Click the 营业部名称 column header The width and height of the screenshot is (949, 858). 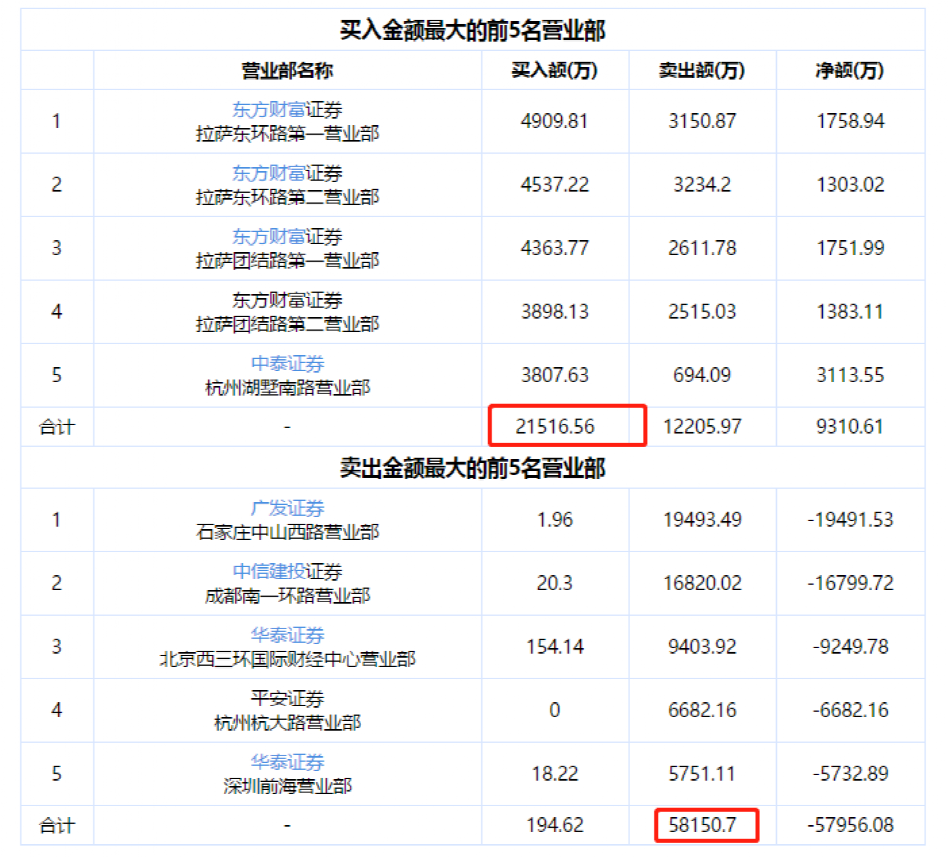pyautogui.click(x=287, y=70)
